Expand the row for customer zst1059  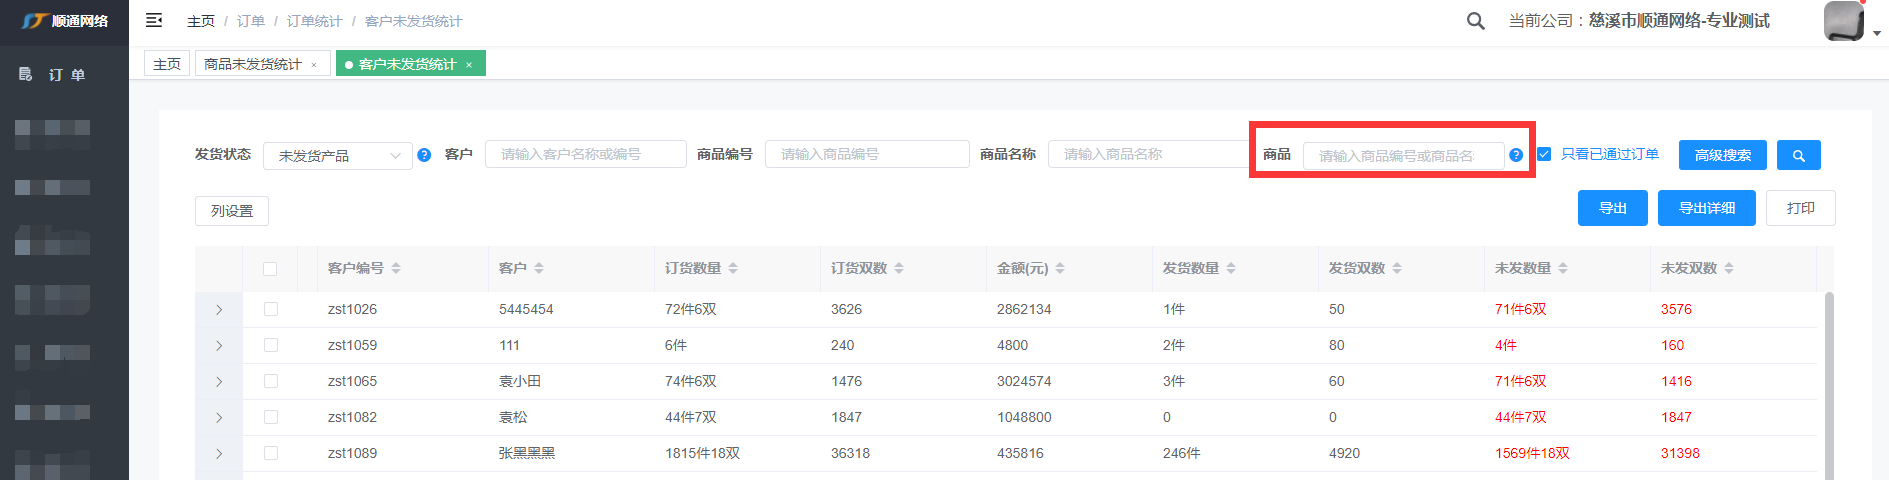coord(219,346)
